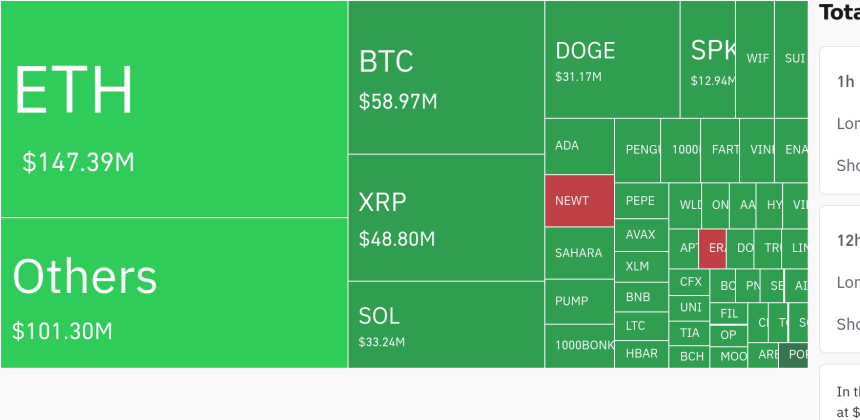
Task: Click the PEPE heatmap cell
Action: [x=640, y=200]
